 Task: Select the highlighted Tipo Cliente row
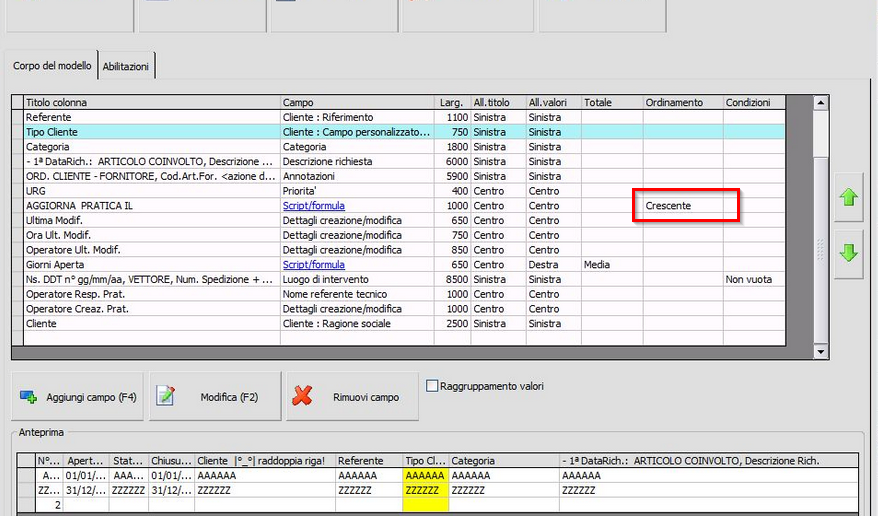click(x=150, y=132)
